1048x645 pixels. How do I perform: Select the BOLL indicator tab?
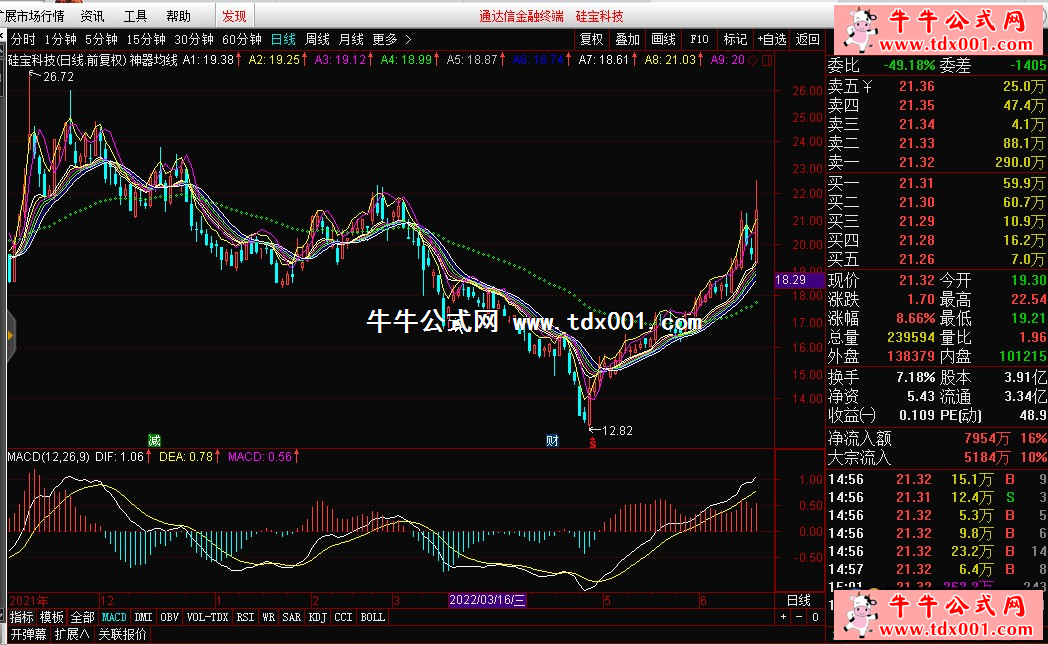(x=373, y=617)
